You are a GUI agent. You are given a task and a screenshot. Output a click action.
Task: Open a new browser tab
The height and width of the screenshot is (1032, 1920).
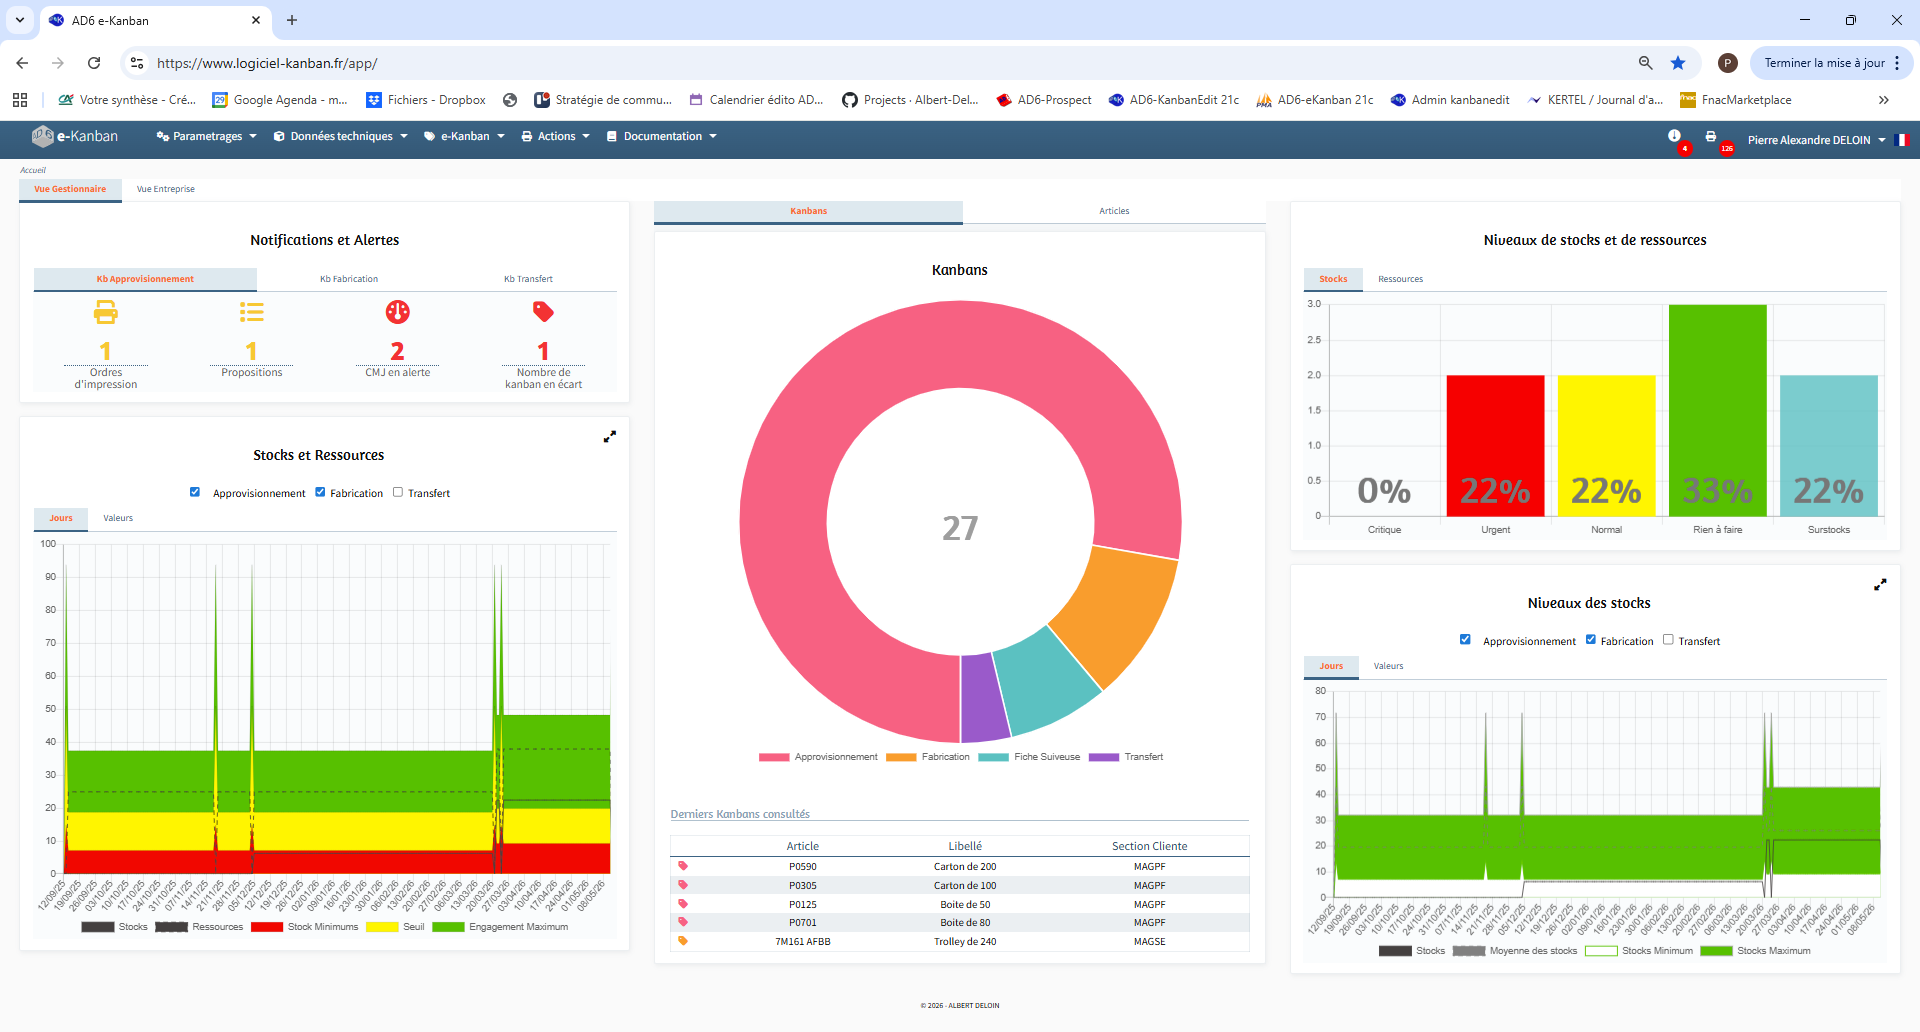click(x=292, y=20)
